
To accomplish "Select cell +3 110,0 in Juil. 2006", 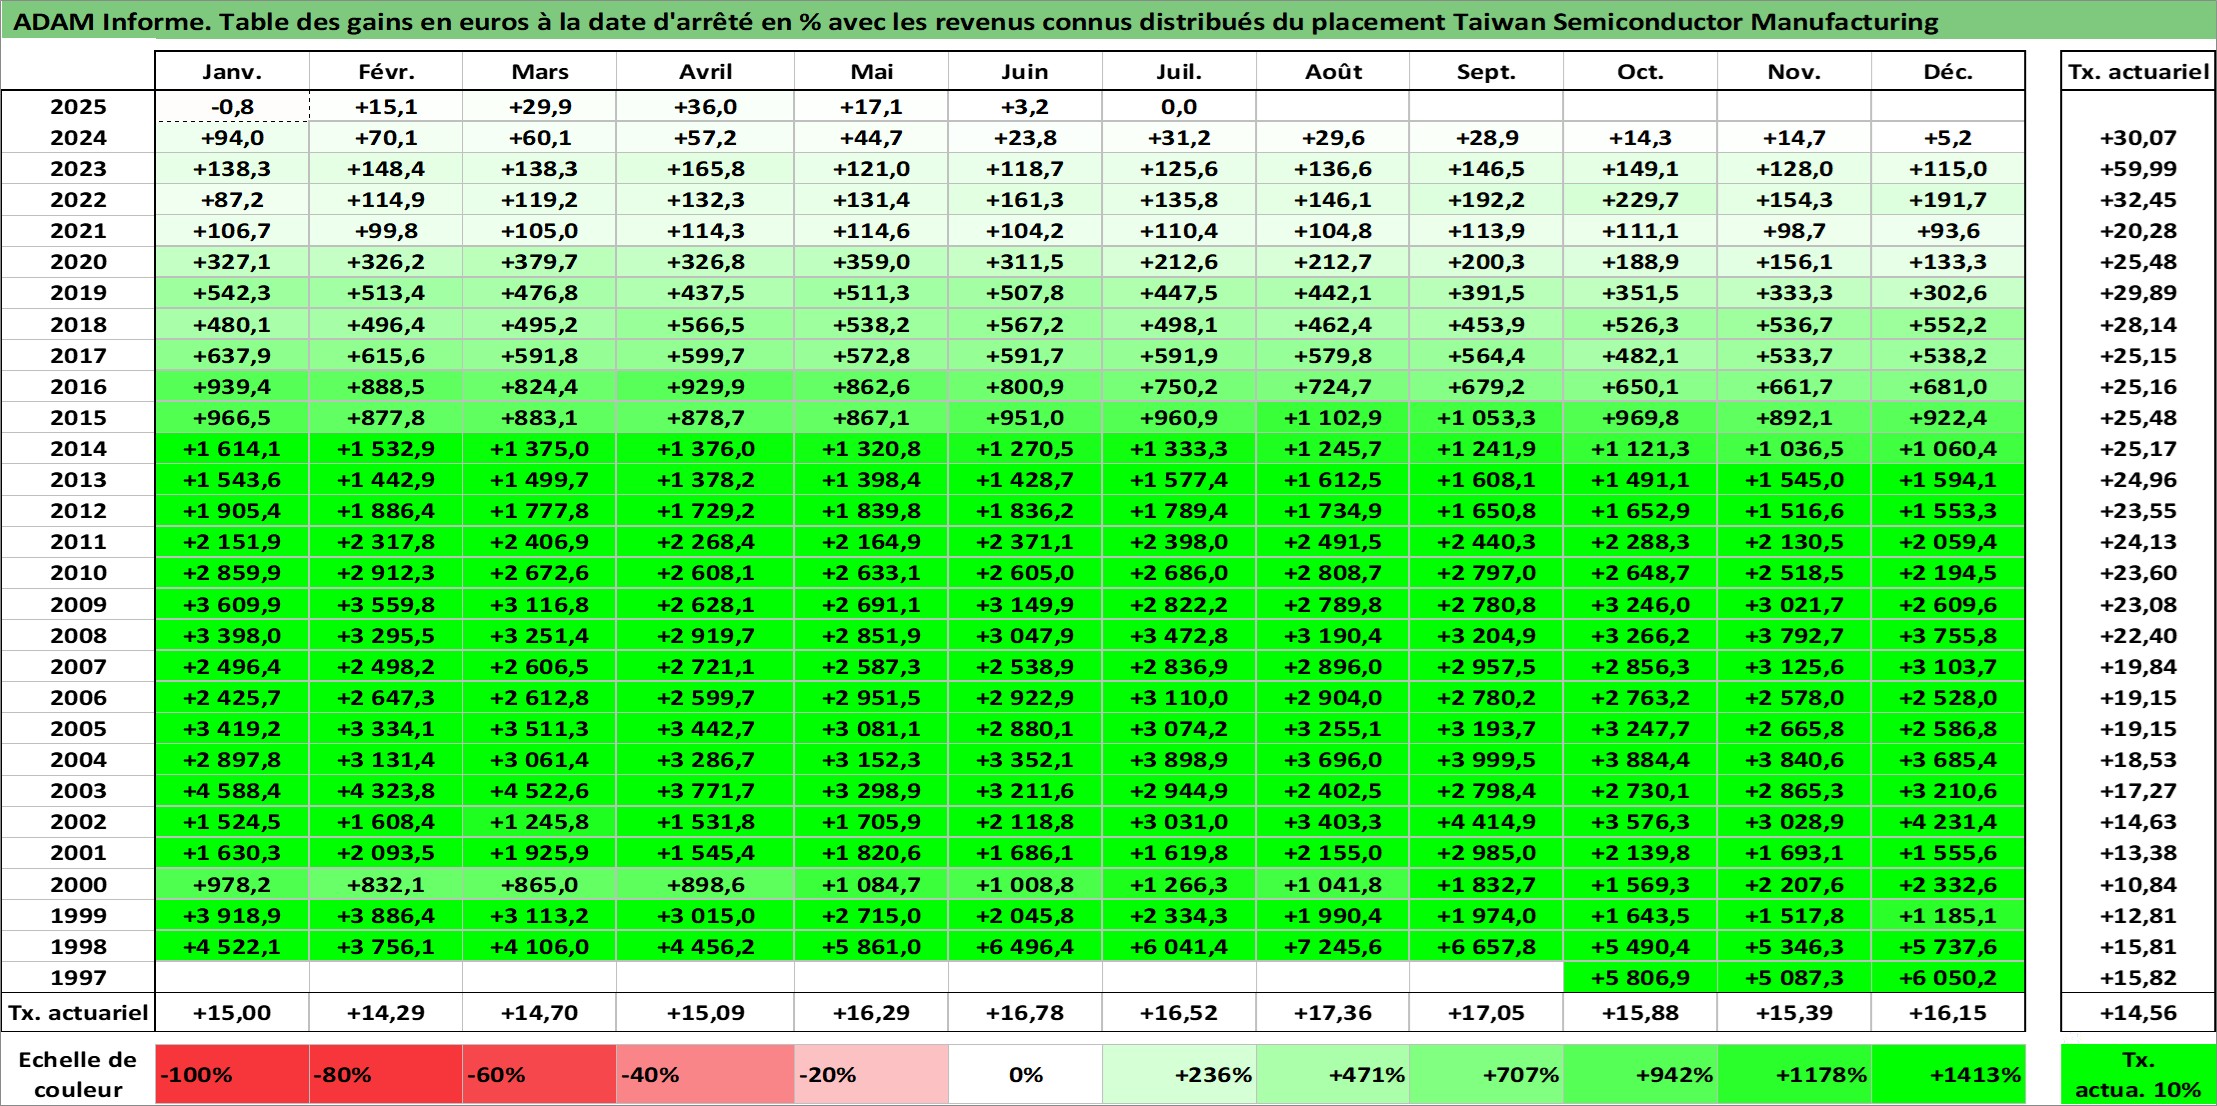I will coord(1179,697).
